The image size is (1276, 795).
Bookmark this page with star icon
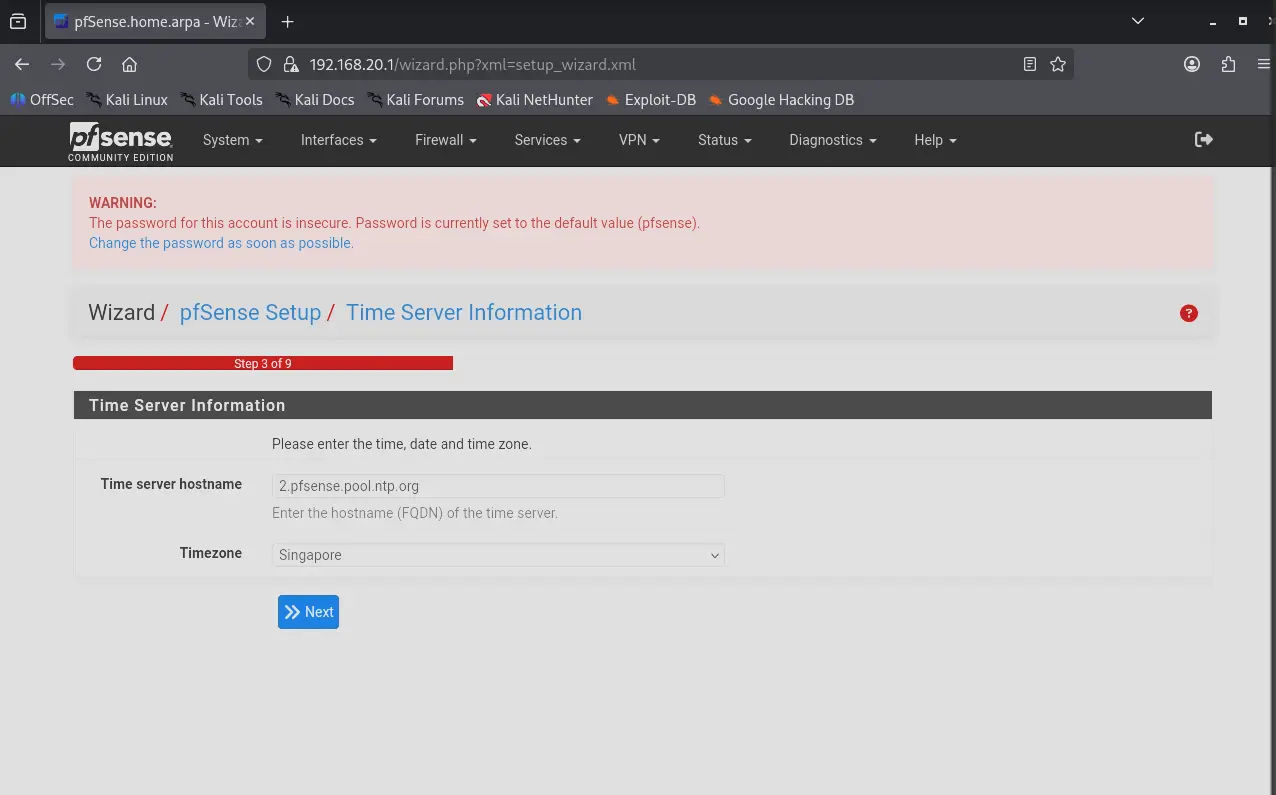pyautogui.click(x=1058, y=64)
